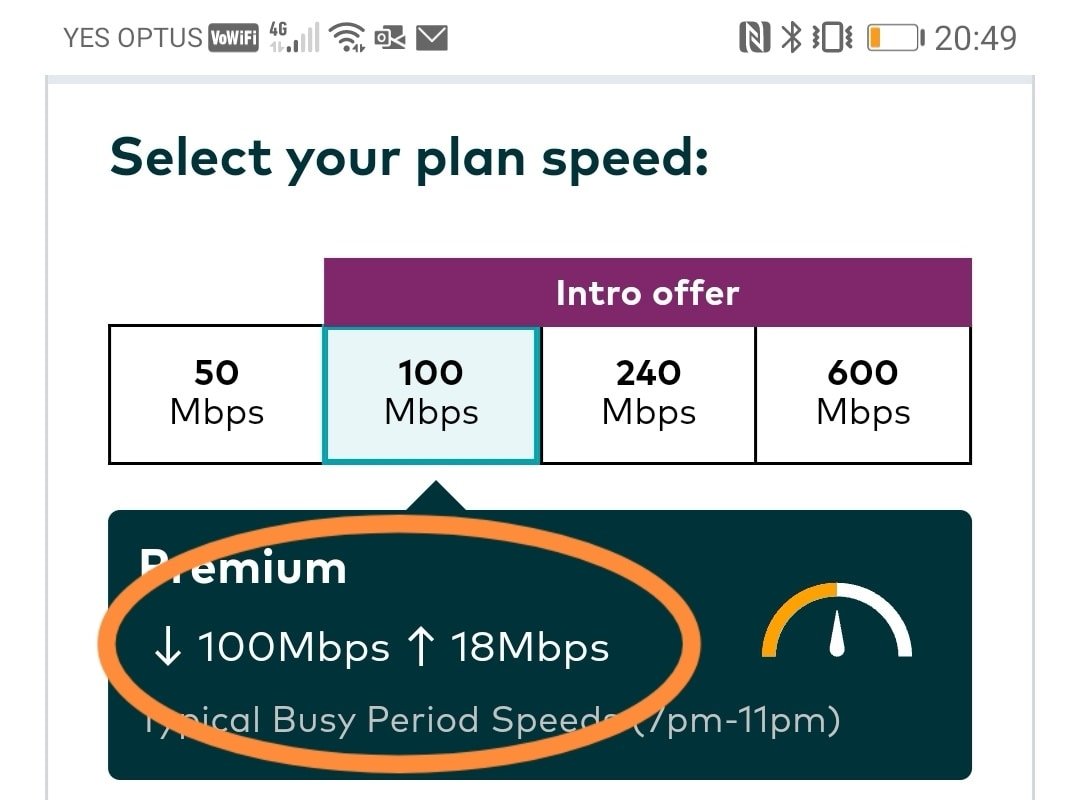Tap the mail notification envelope icon

point(431,38)
